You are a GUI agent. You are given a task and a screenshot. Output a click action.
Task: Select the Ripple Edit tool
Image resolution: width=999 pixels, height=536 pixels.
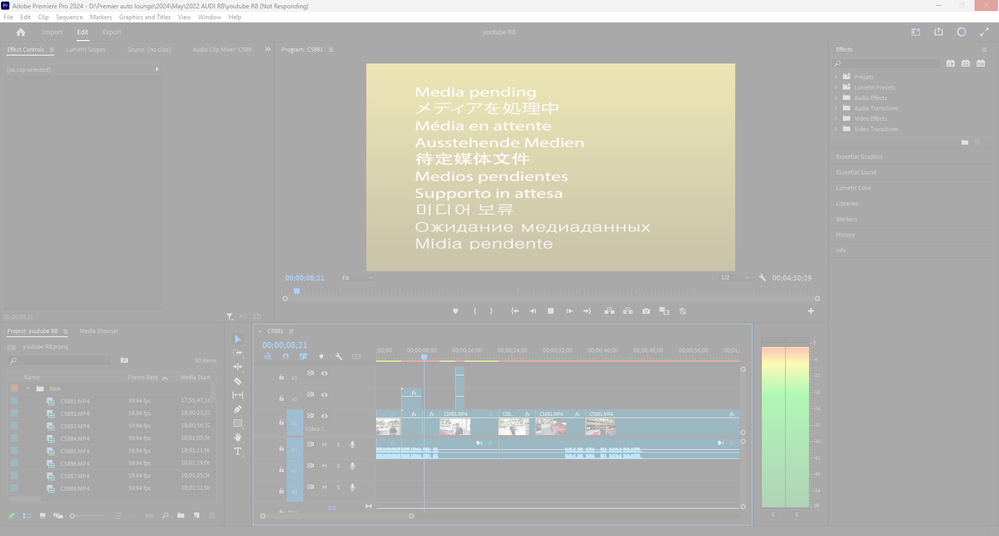tap(238, 367)
